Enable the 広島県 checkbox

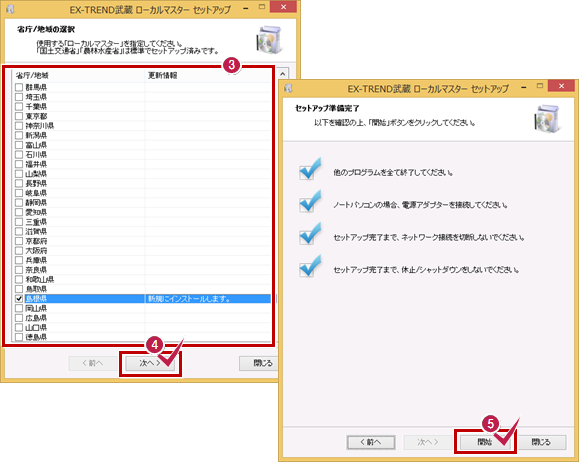tap(19, 318)
